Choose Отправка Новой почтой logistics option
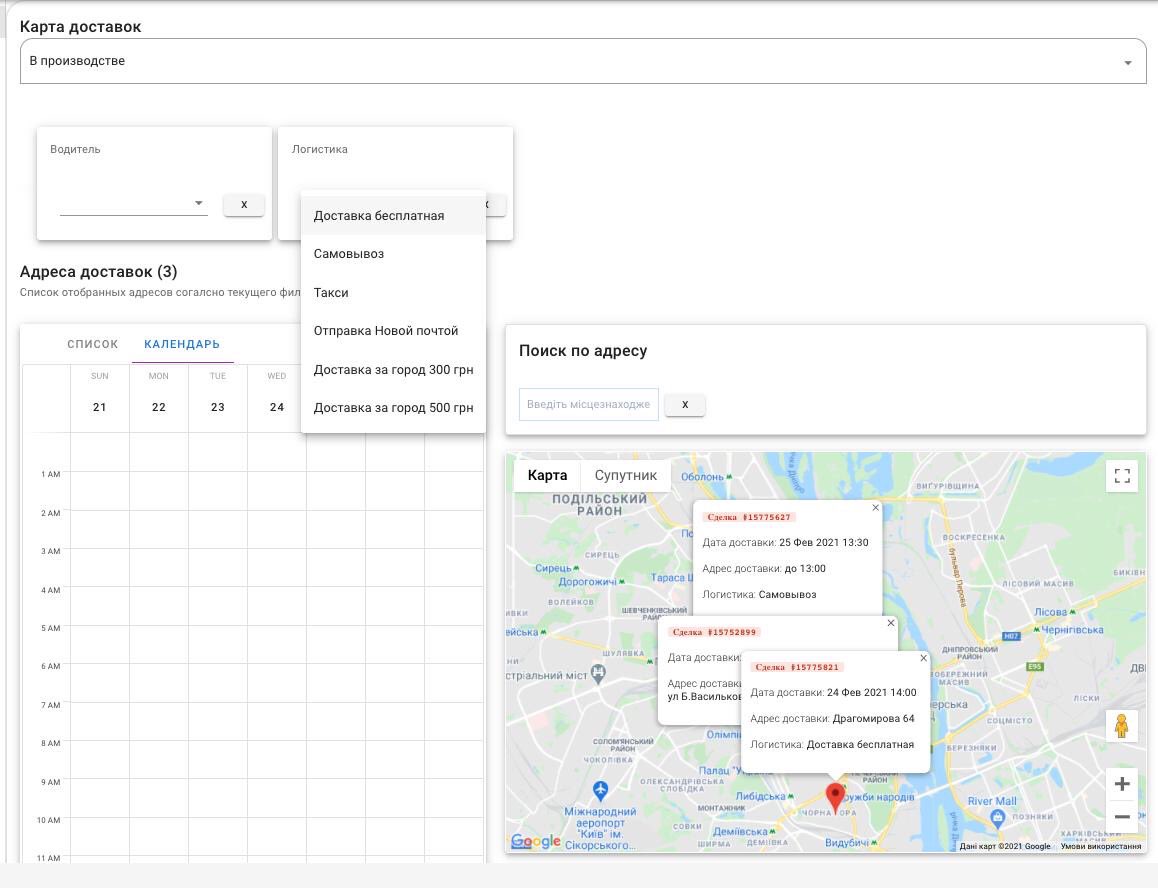Viewport: 1158px width, 888px height. pos(385,331)
